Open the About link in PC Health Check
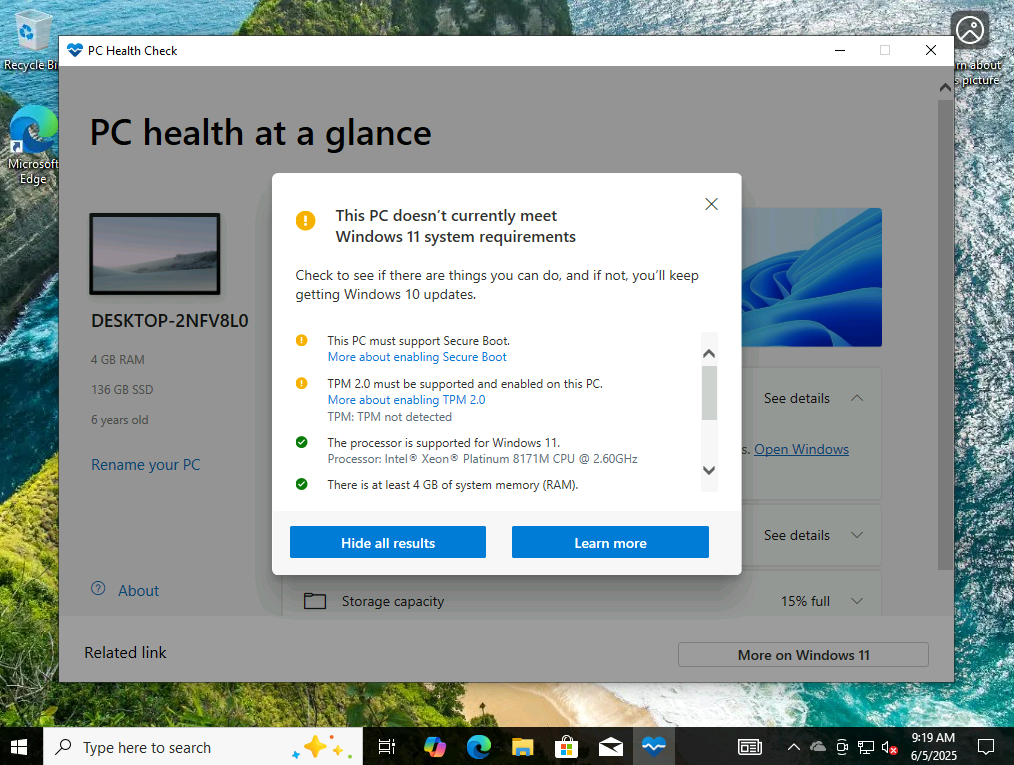 coord(138,590)
